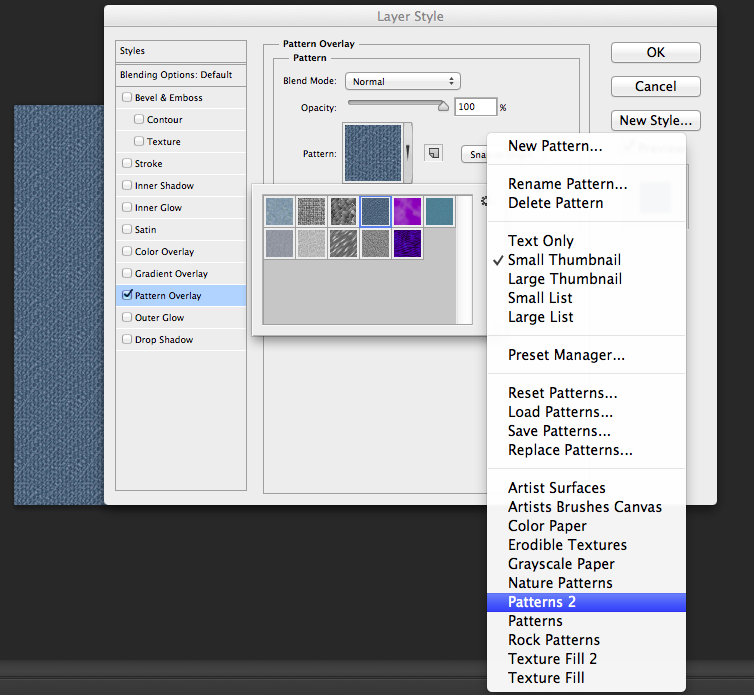This screenshot has width=754, height=695.
Task: Turn on the Satin checkbox
Action: (127, 229)
